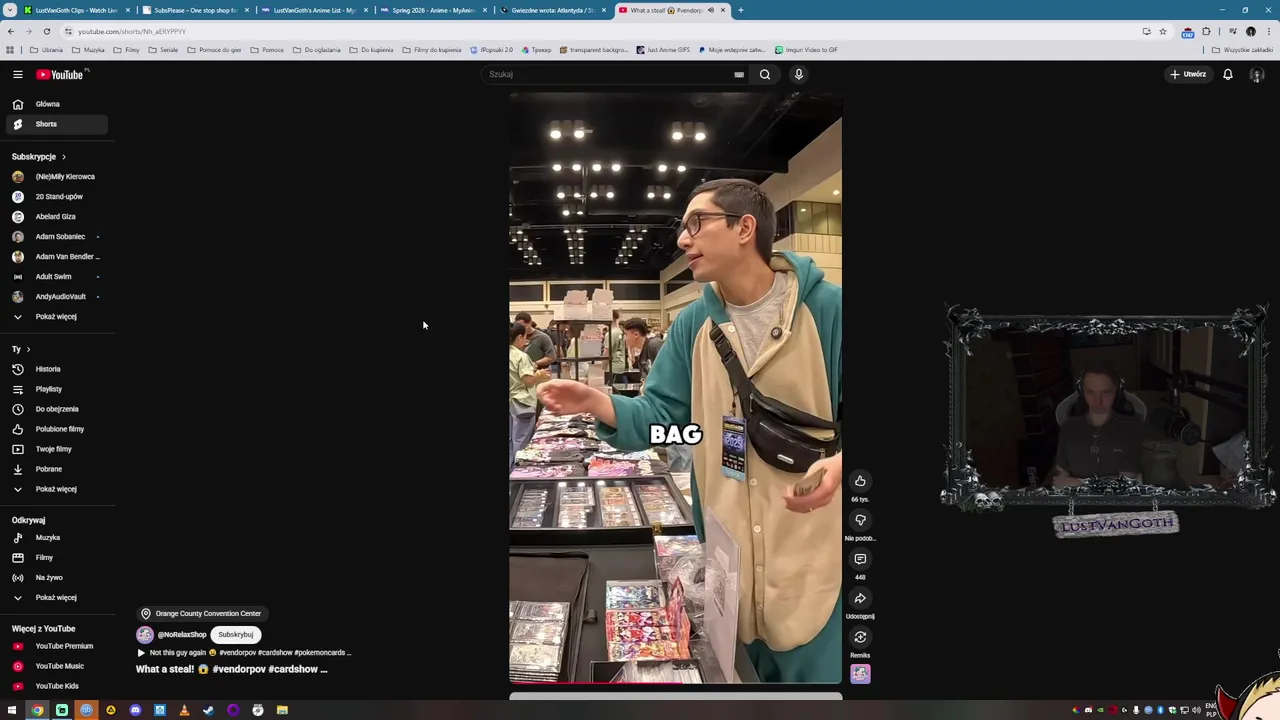The image size is (1280, 720).
Task: Open the notifications bell
Action: (x=1228, y=74)
